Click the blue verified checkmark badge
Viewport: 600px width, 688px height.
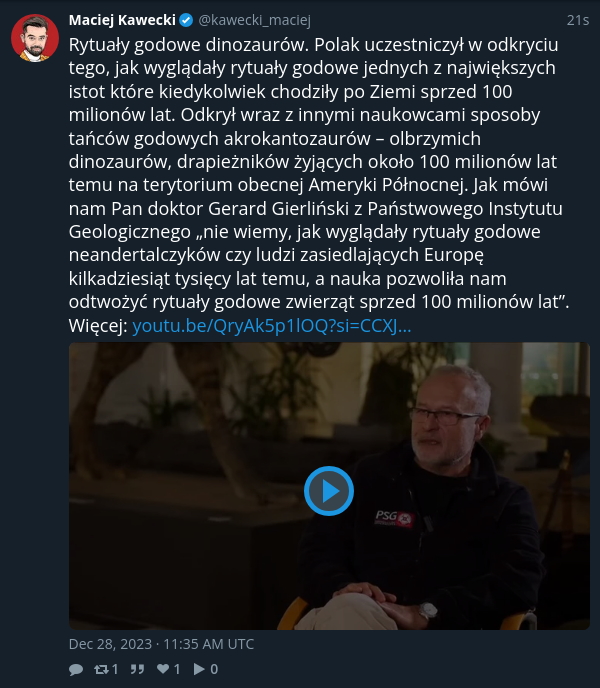[x=186, y=20]
